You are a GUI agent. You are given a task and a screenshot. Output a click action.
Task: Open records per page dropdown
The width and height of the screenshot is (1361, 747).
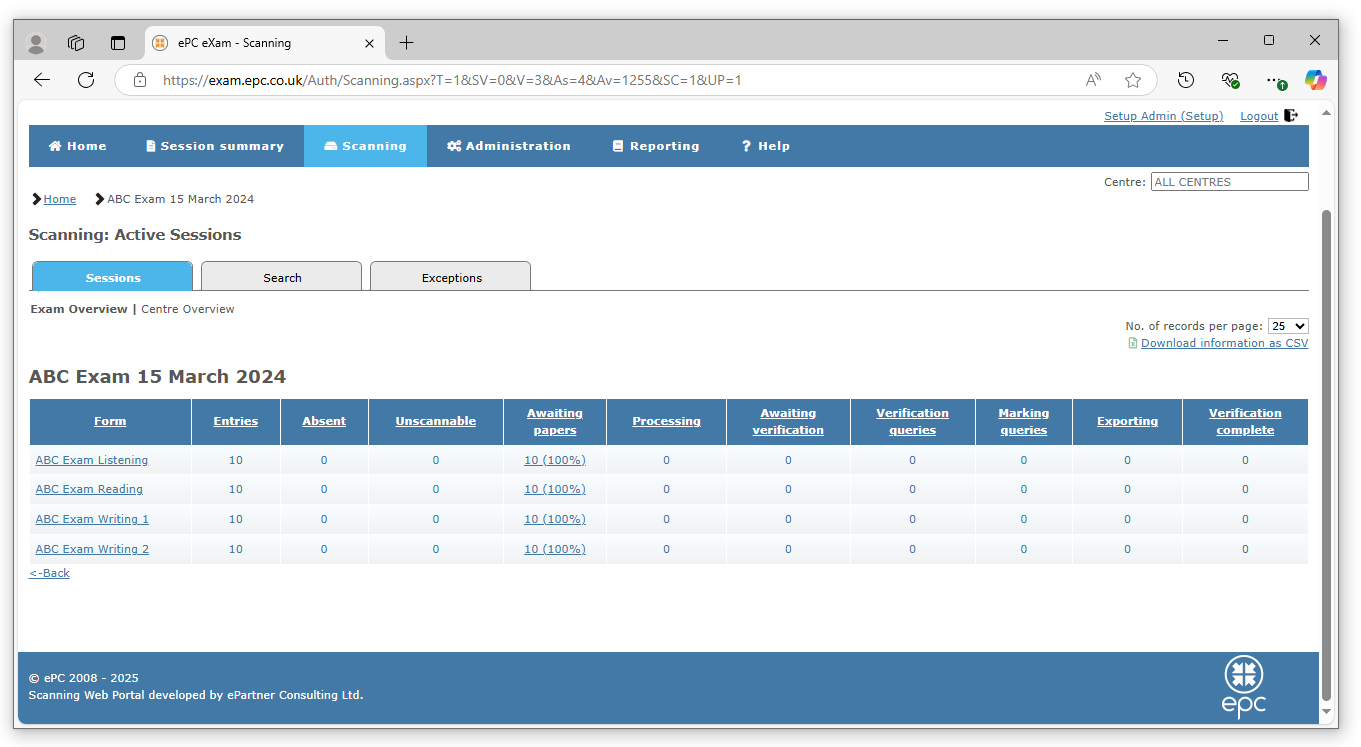[x=1288, y=326]
